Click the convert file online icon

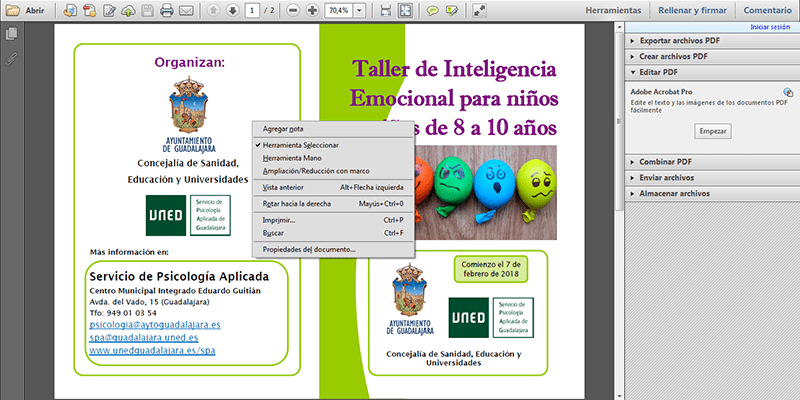tap(70, 10)
